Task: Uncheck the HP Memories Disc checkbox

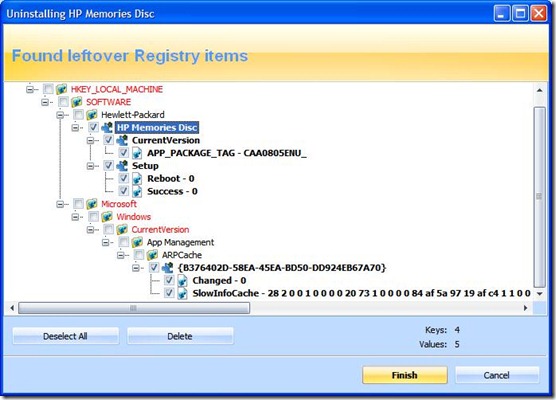Action: (93, 127)
